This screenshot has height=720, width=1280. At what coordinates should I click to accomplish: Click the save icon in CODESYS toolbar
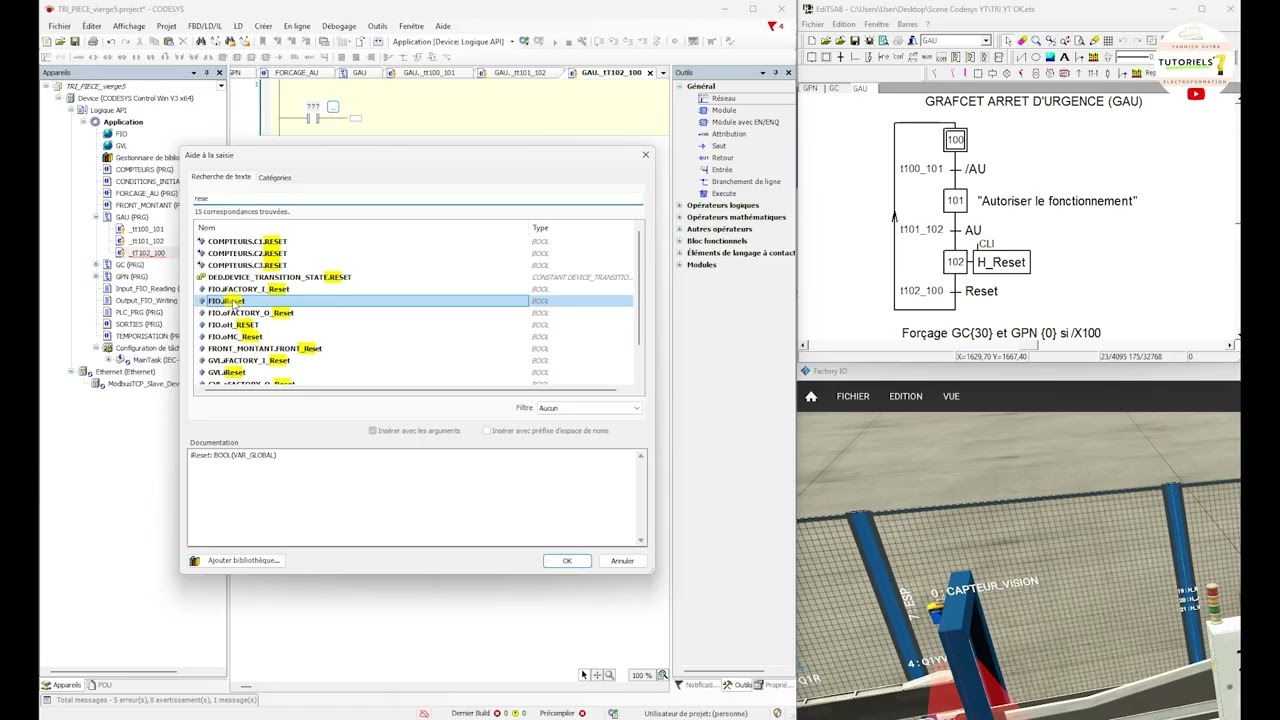click(x=75, y=42)
